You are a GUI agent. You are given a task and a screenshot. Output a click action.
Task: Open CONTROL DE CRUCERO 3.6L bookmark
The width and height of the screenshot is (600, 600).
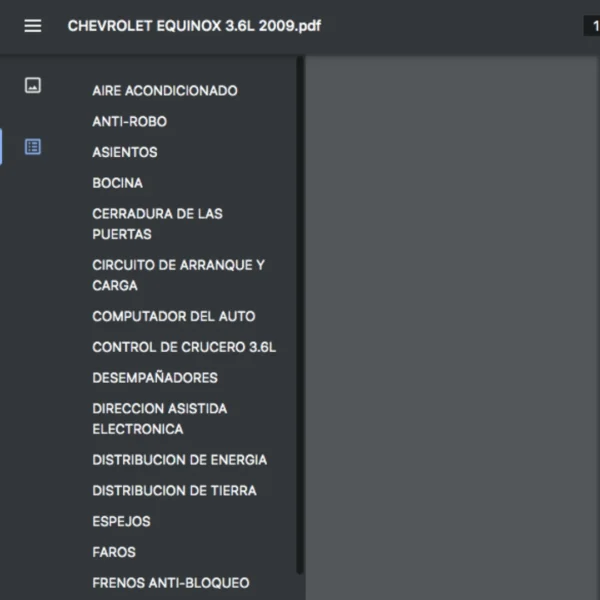[184, 348]
